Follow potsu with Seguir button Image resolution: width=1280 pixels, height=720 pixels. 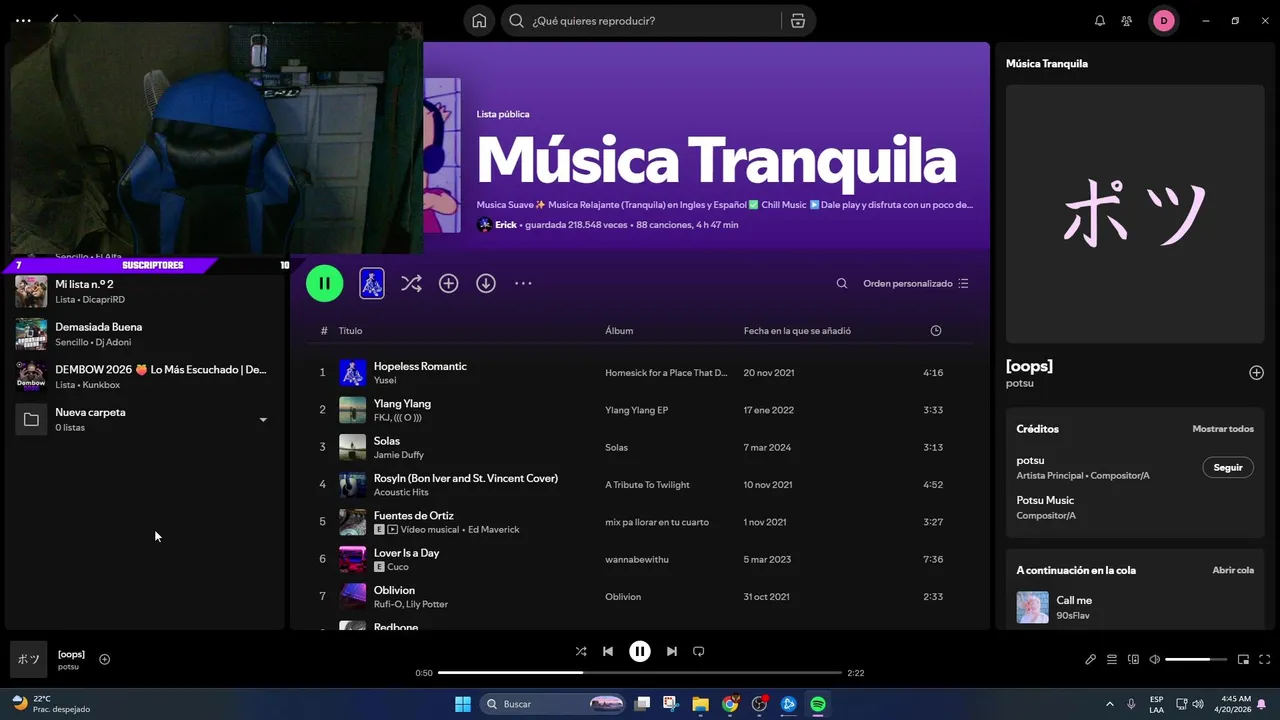point(1228,467)
